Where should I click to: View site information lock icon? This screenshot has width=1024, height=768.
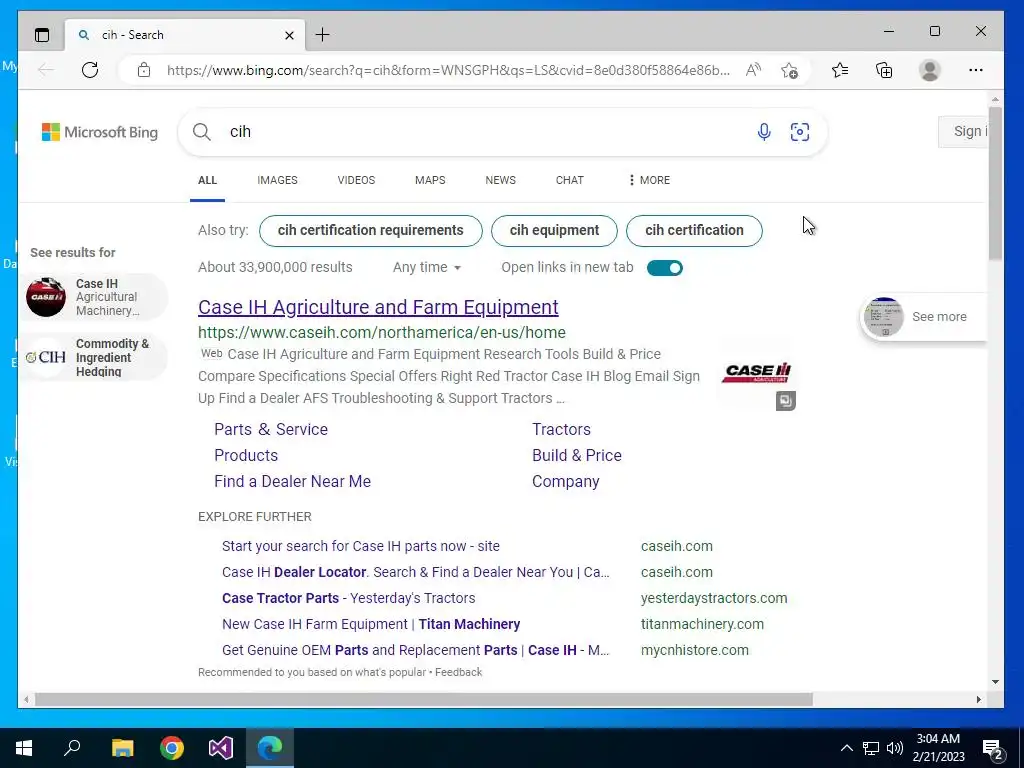point(144,70)
